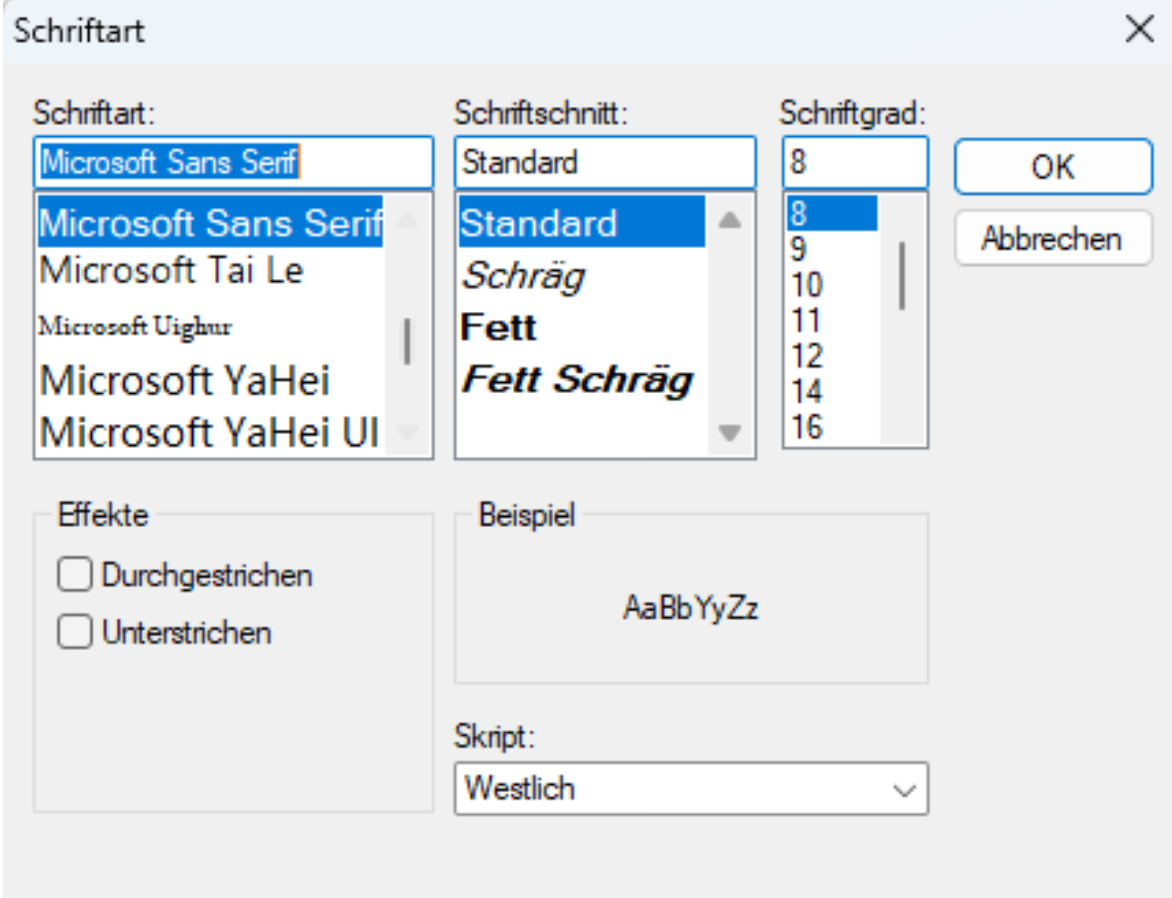Image resolution: width=1172 pixels, height=898 pixels.
Task: Select size 8 in size list
Action: point(832,213)
